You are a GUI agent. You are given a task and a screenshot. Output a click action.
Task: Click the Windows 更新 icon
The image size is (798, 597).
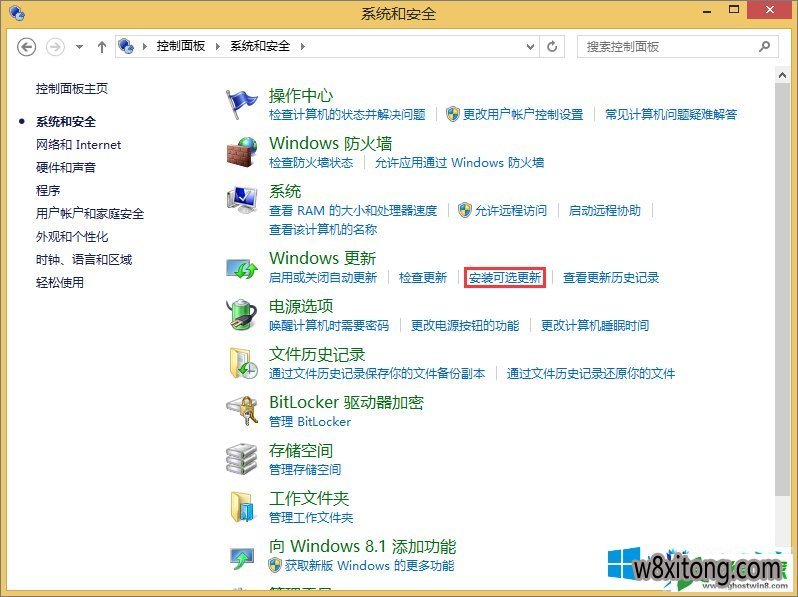(242, 267)
